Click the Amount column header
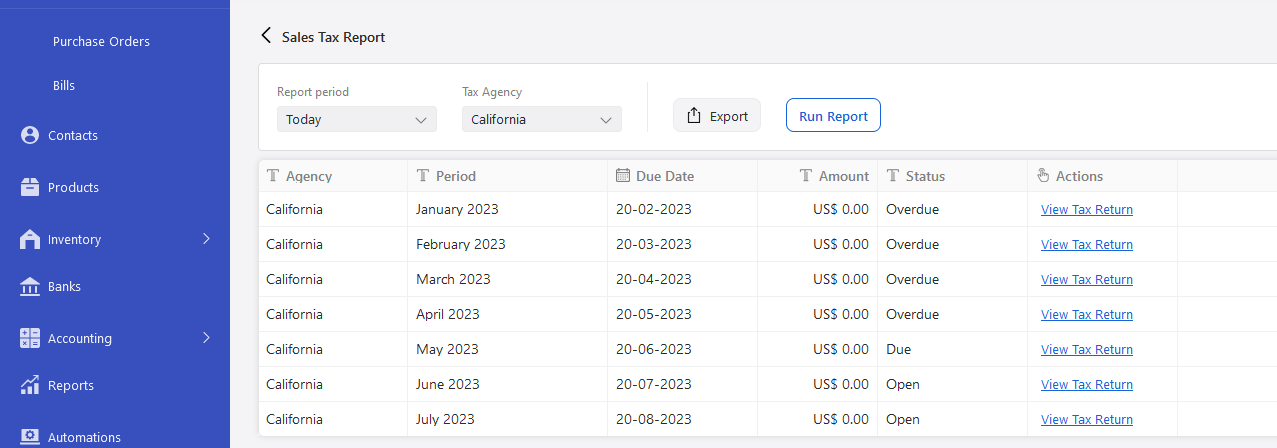Image resolution: width=1277 pixels, height=448 pixels. pos(834,176)
